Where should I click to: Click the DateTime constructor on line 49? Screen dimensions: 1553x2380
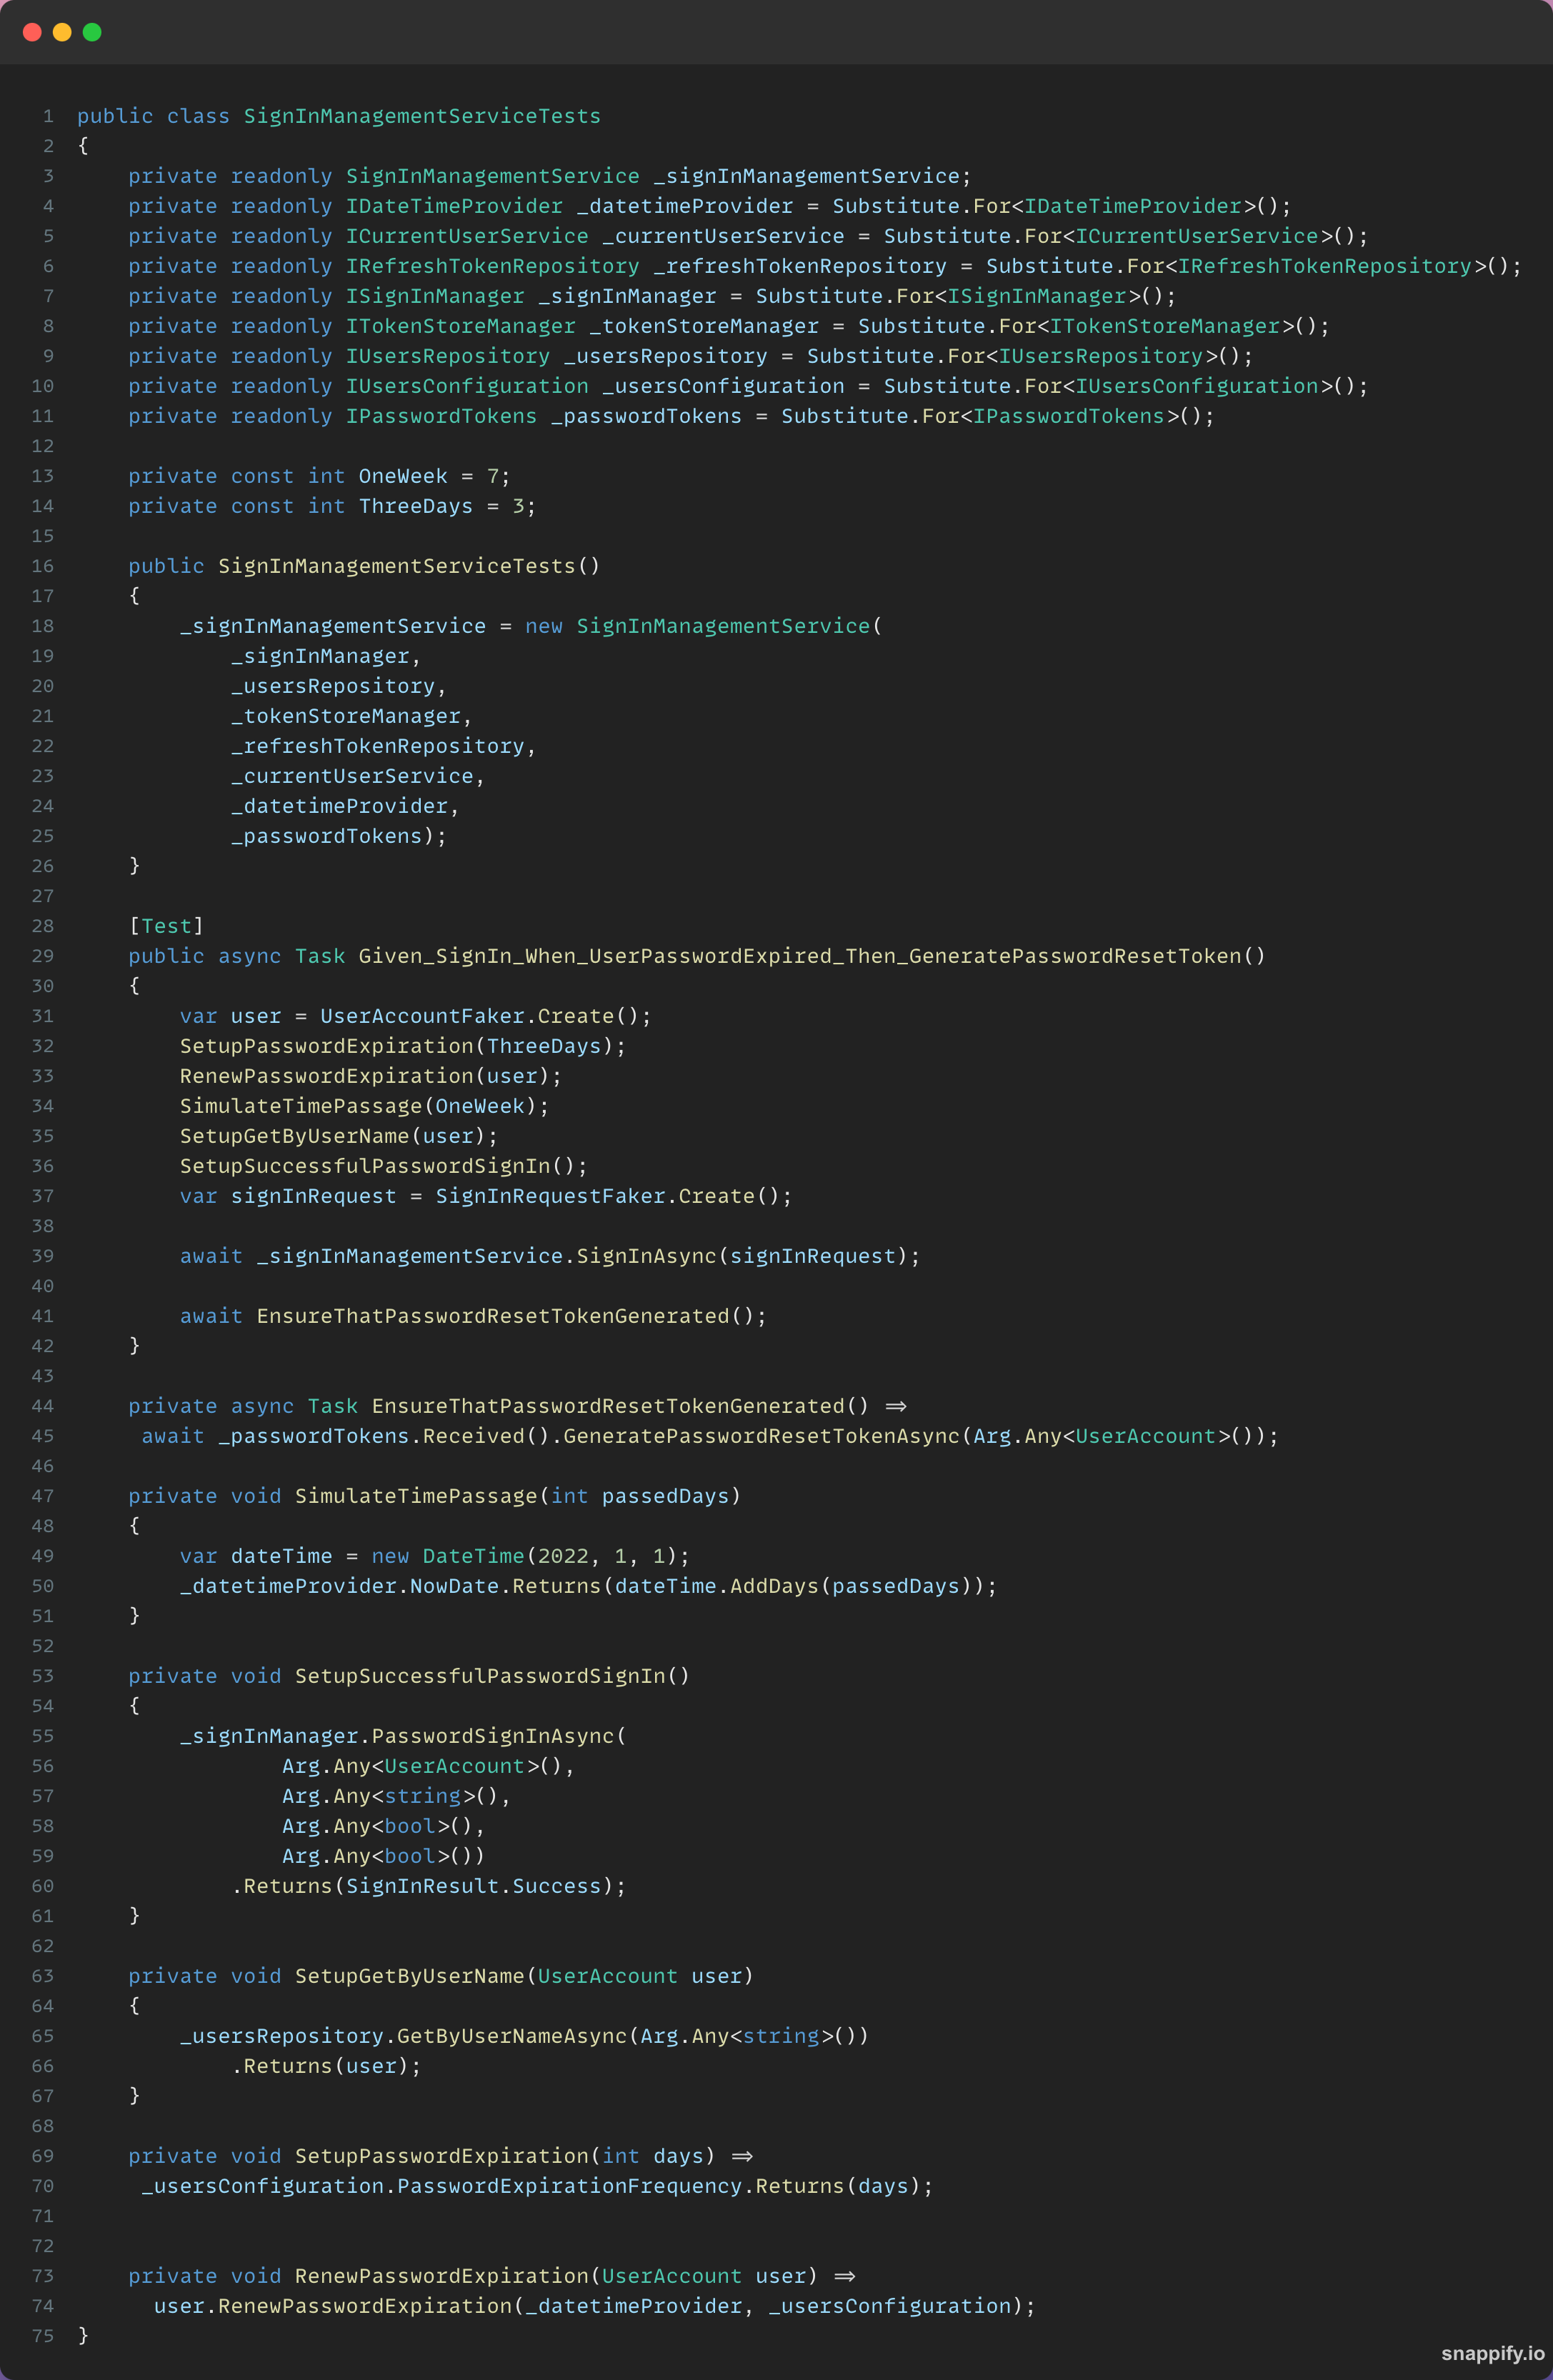tap(473, 1556)
